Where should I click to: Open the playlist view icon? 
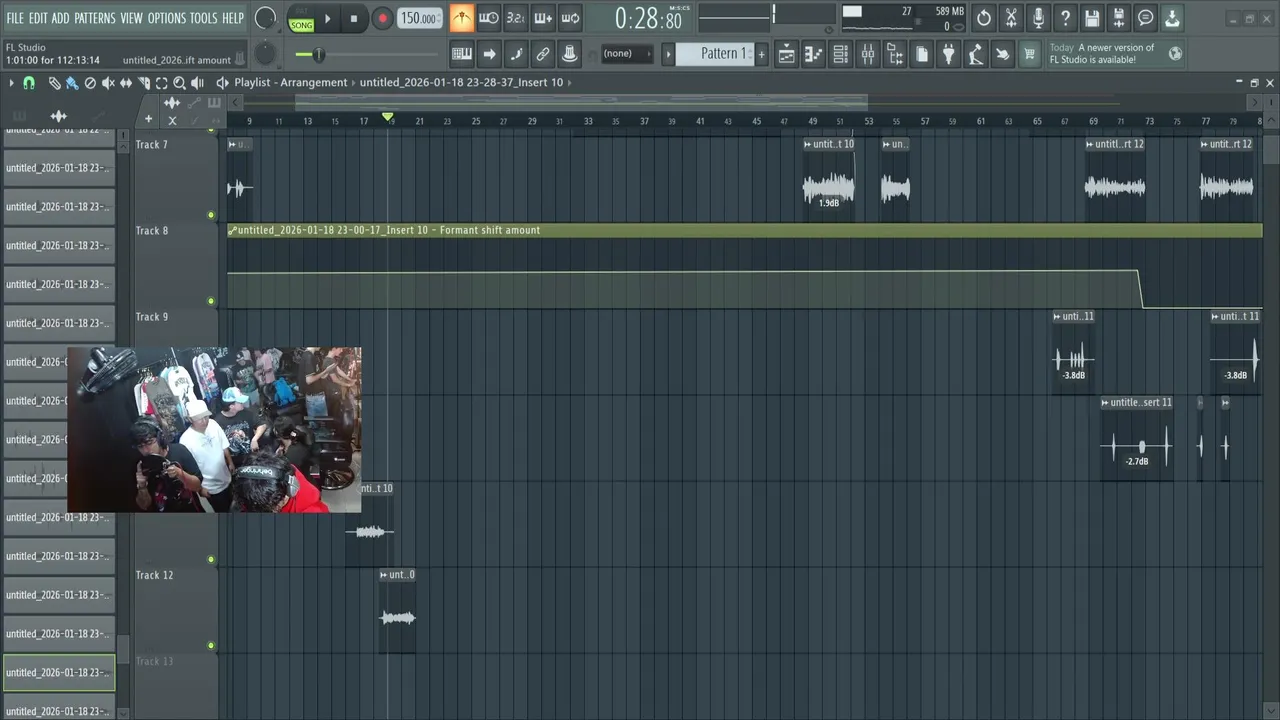click(x=787, y=54)
